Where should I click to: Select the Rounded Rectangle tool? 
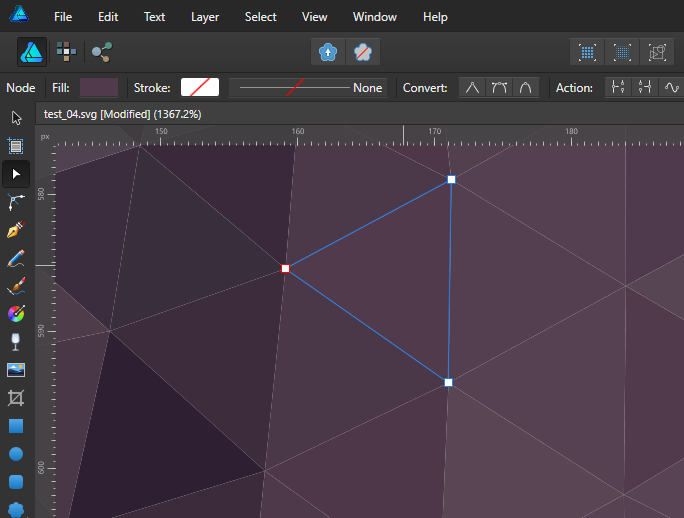(16, 482)
